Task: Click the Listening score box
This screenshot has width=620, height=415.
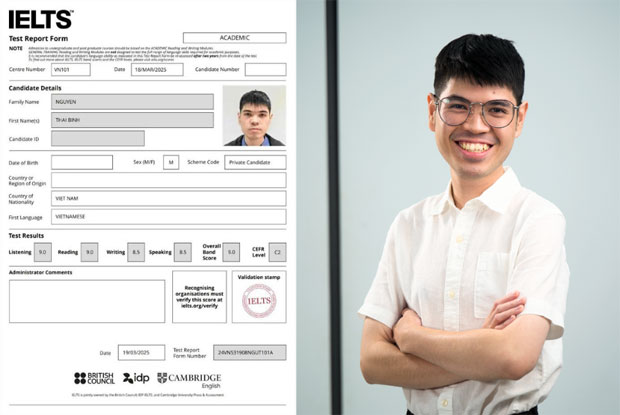Action: click(43, 253)
